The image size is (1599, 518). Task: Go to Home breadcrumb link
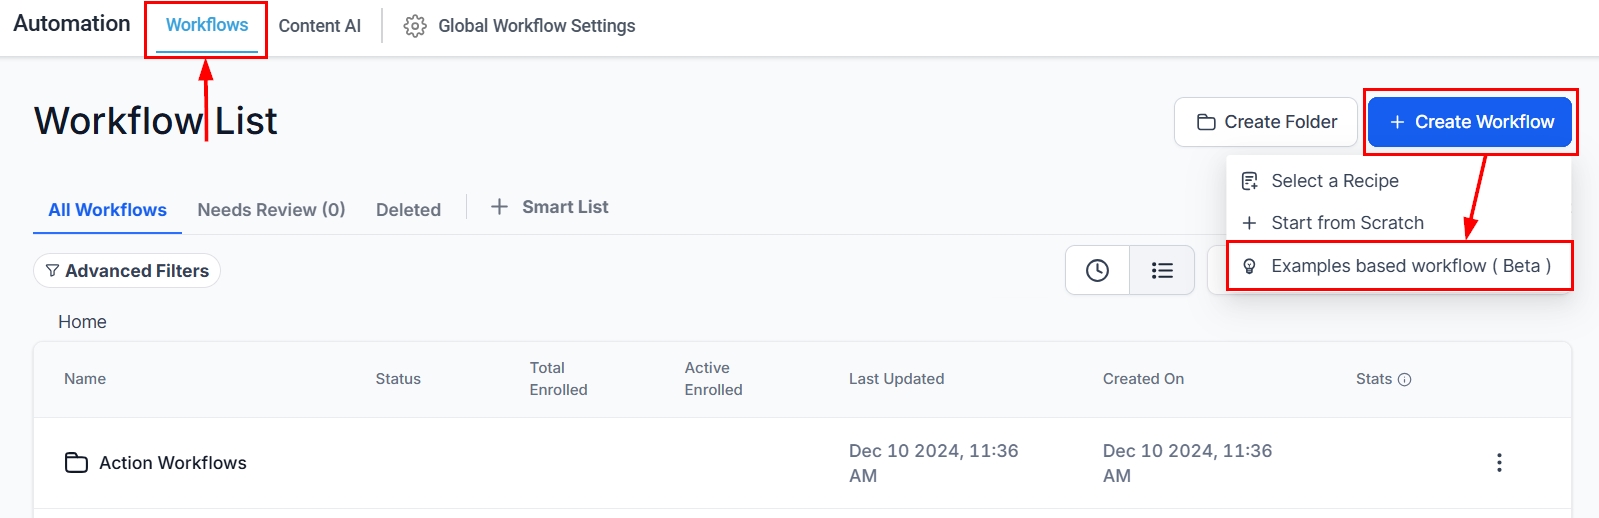tap(82, 322)
